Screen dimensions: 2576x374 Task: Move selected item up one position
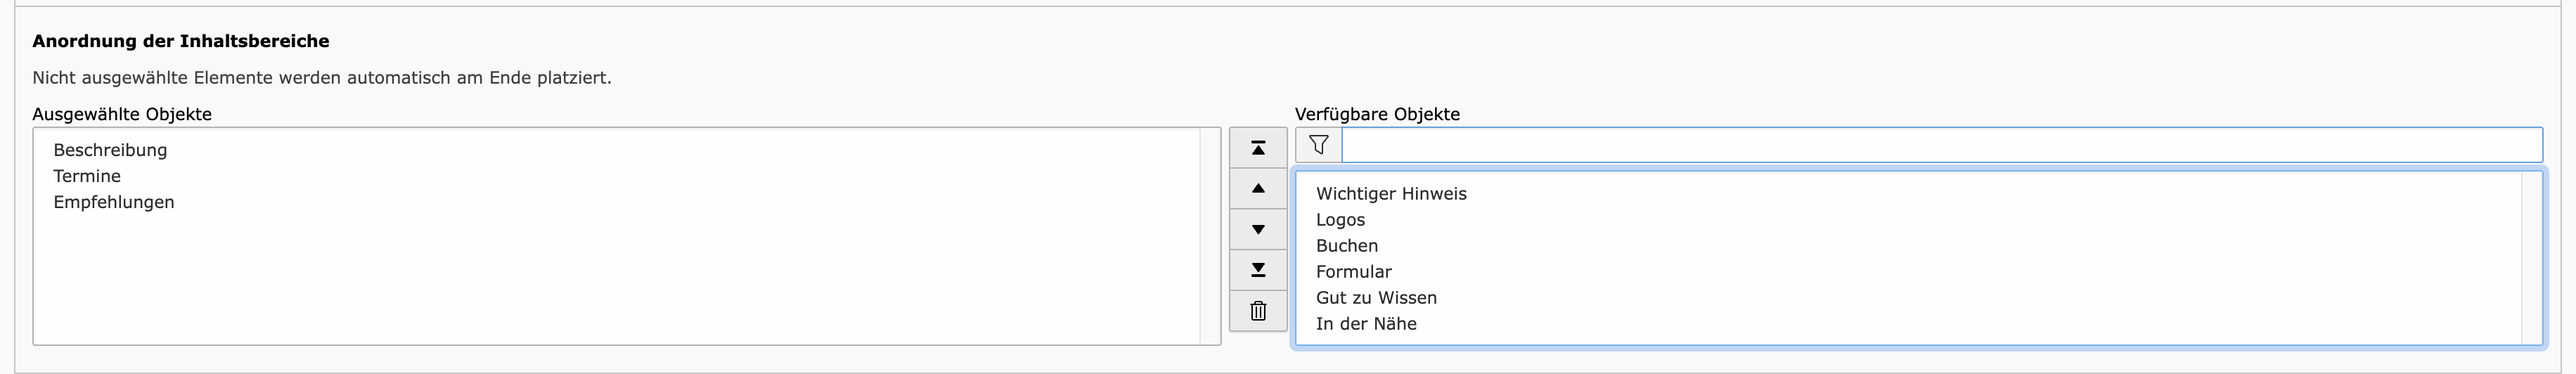[1258, 188]
